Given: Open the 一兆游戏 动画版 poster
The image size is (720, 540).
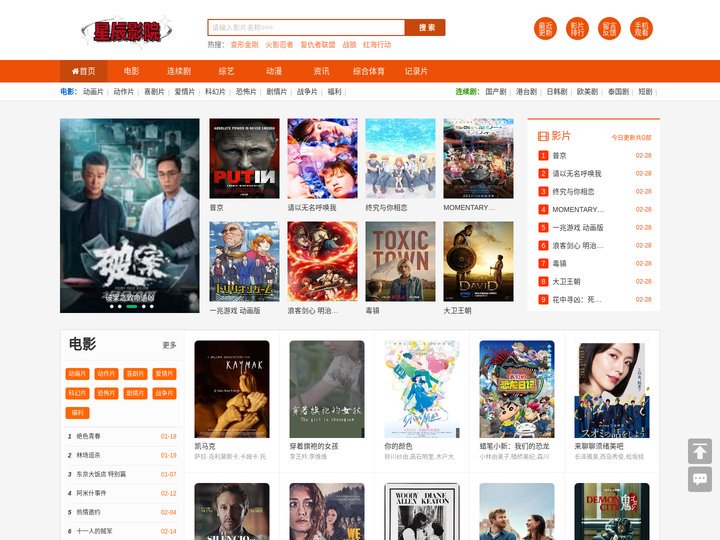Looking at the screenshot, I should [244, 261].
